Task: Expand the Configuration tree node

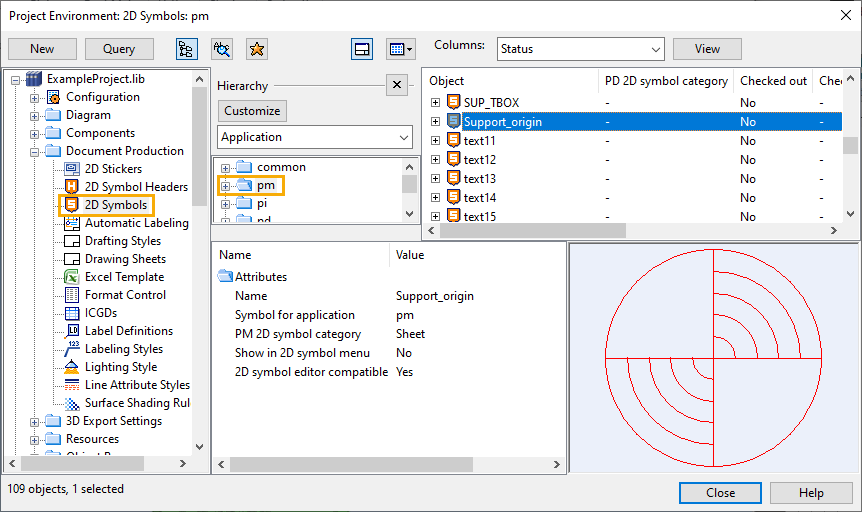Action: click(x=35, y=97)
